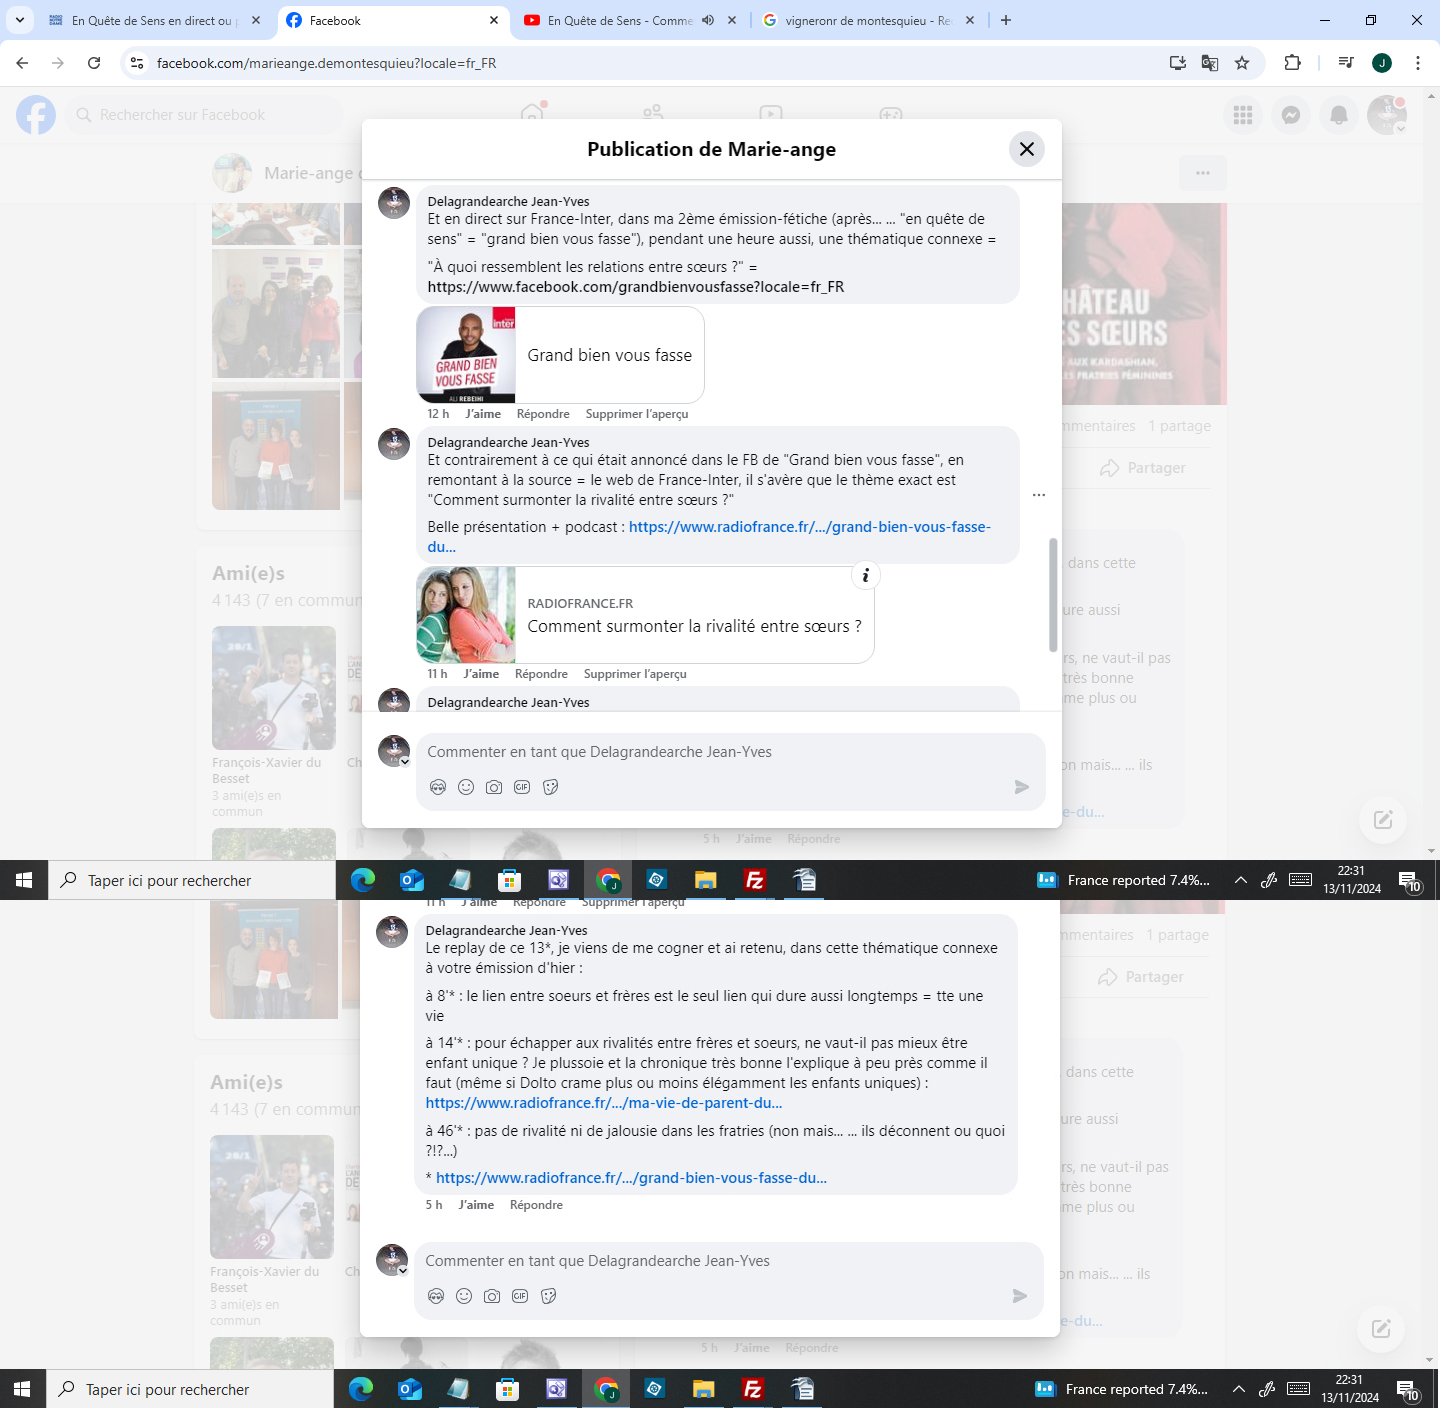
Task: Add sticker in upper comment box
Action: [x=550, y=787]
